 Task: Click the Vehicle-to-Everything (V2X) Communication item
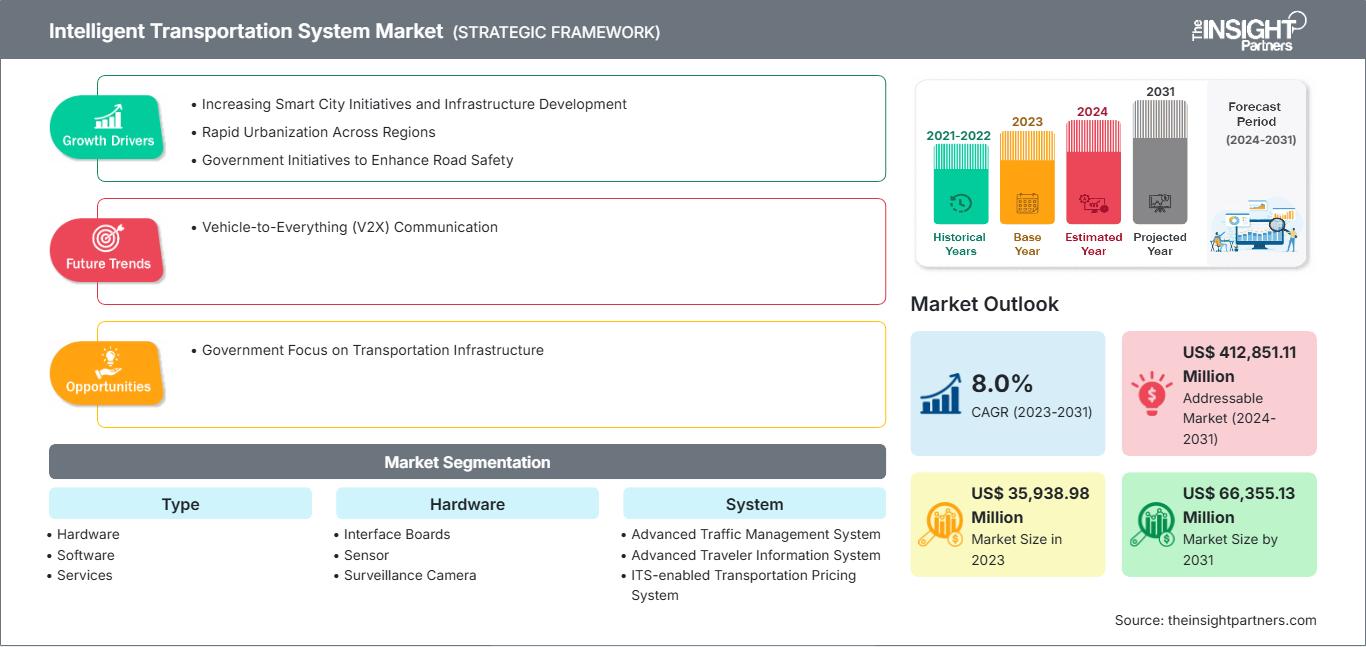click(x=349, y=227)
